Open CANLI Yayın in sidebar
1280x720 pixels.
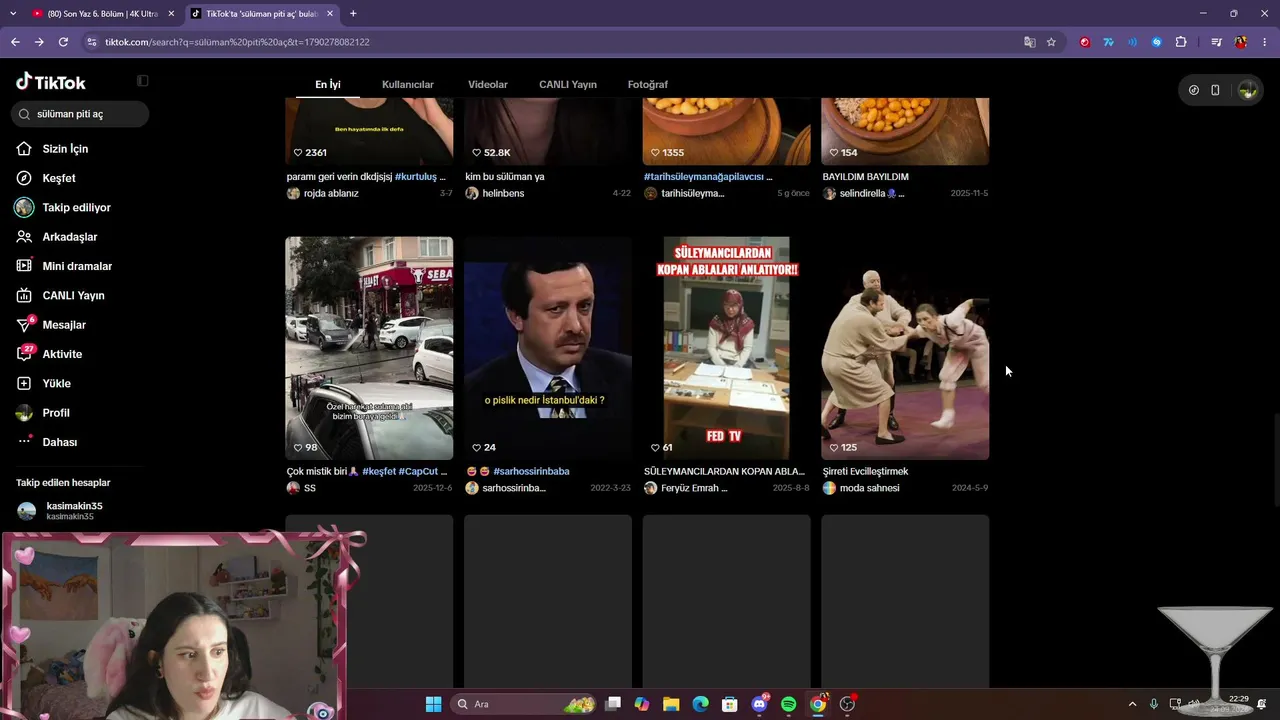point(60,295)
